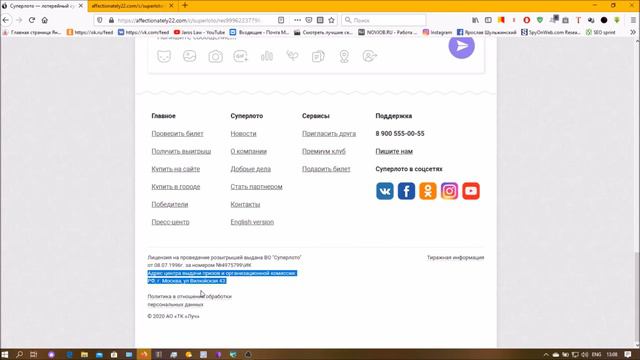This screenshot has width=640, height=360.
Task: Attach a location with the map pin icon
Action: tap(344, 56)
